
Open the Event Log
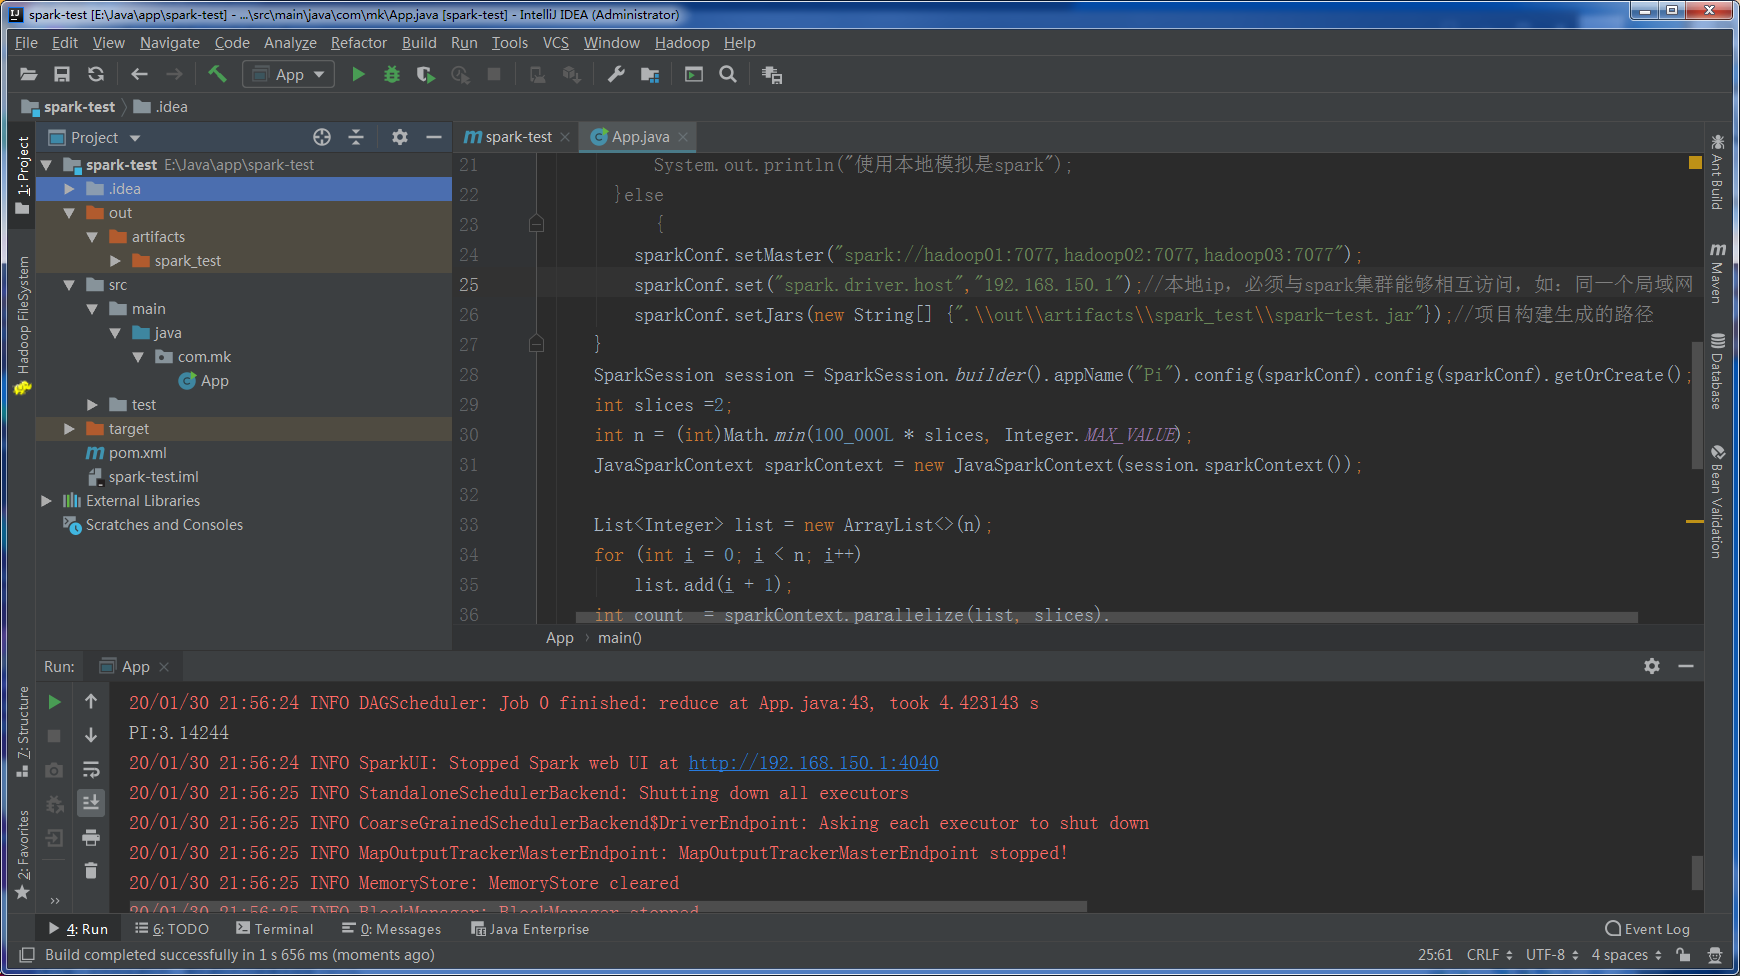(x=1648, y=929)
